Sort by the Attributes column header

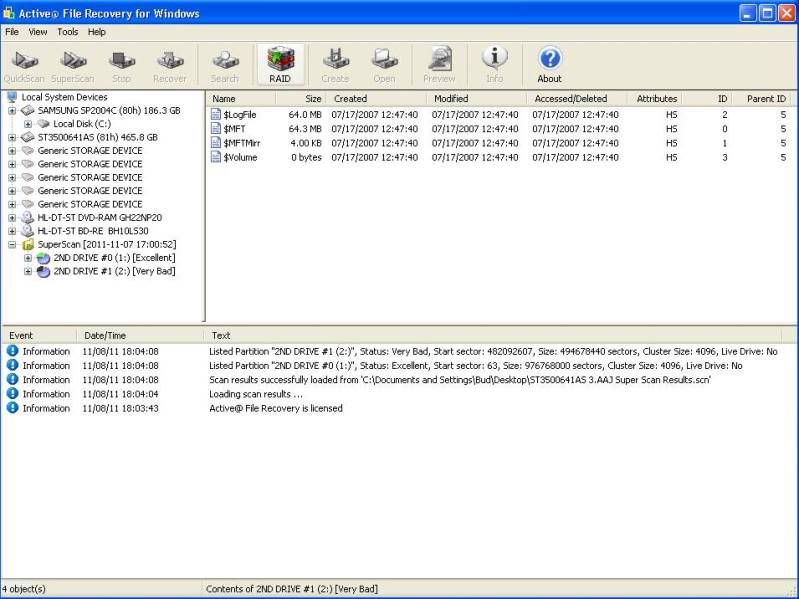pyautogui.click(x=654, y=98)
